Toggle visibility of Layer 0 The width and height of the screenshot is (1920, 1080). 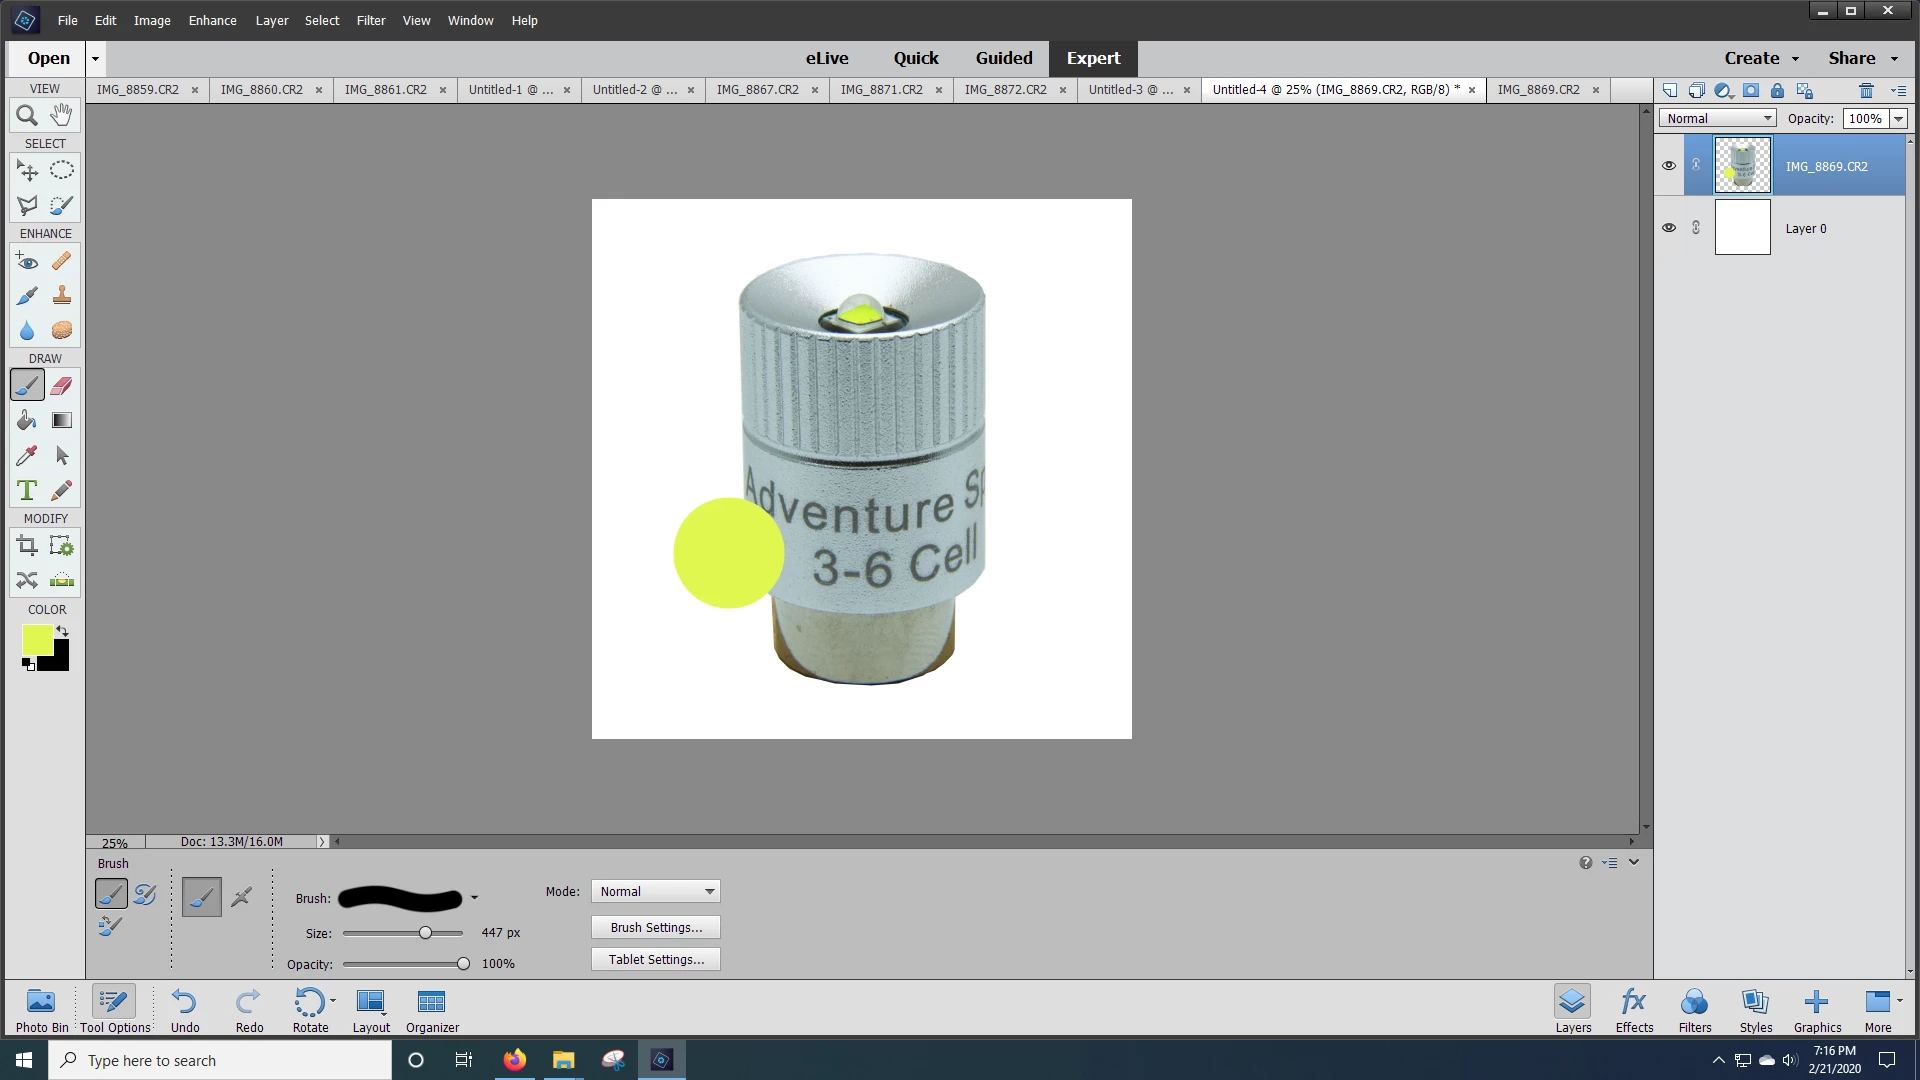pos(1668,228)
